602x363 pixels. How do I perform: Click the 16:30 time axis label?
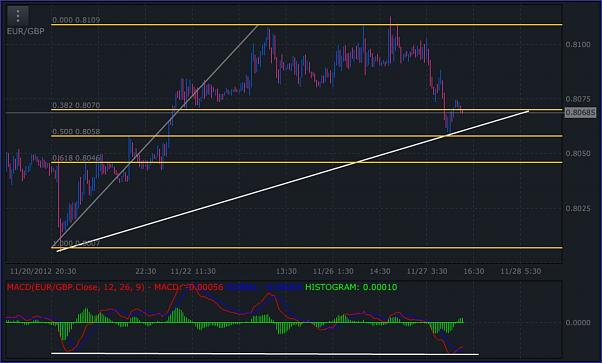pyautogui.click(x=474, y=271)
